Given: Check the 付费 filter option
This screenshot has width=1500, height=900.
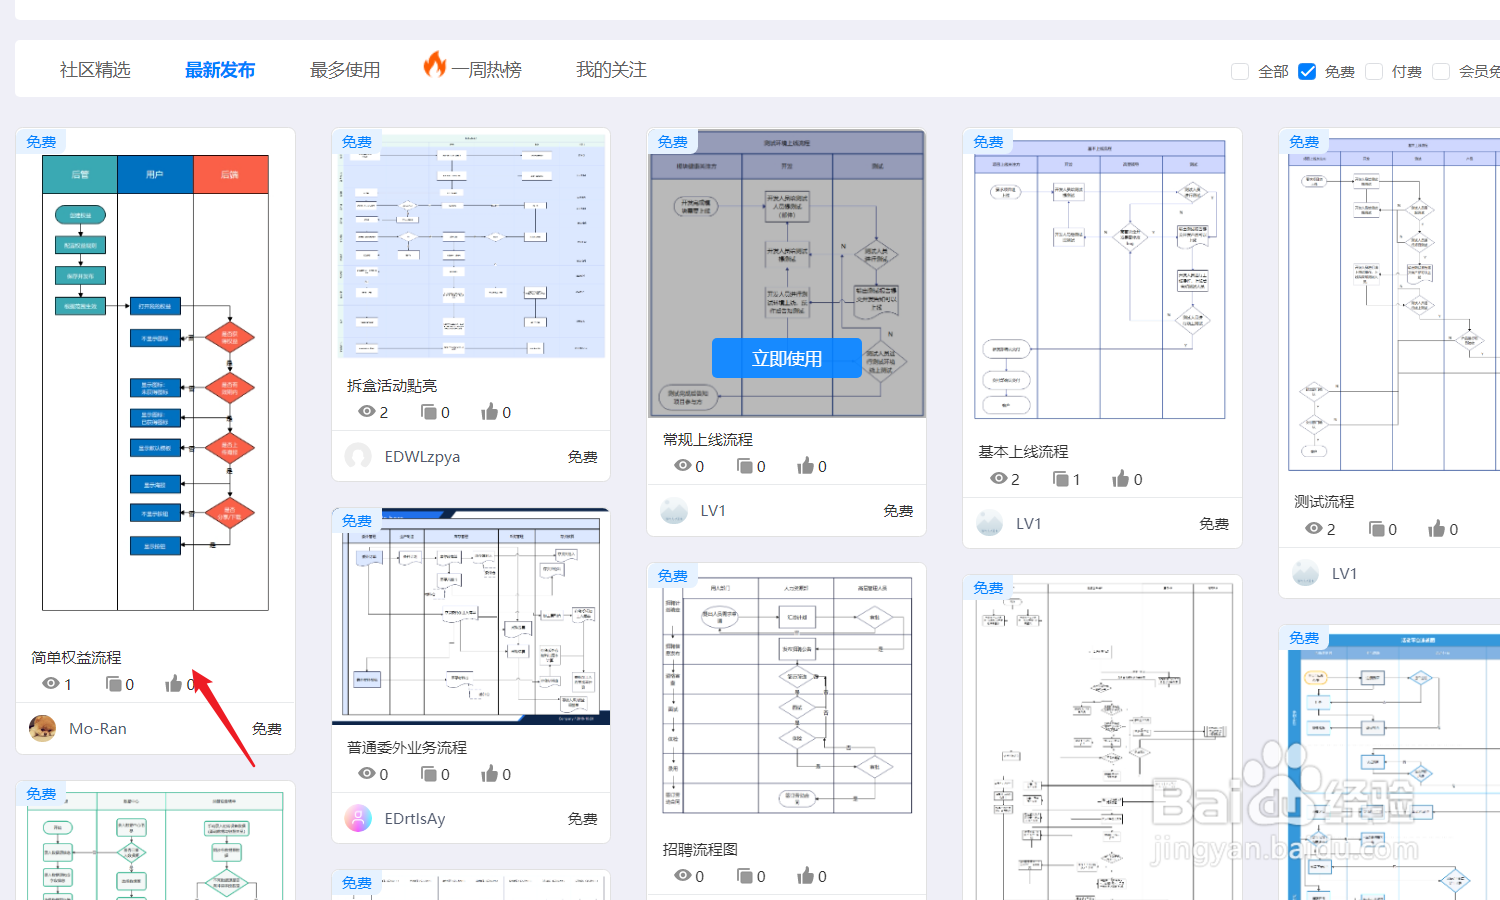Looking at the screenshot, I should pyautogui.click(x=1374, y=70).
